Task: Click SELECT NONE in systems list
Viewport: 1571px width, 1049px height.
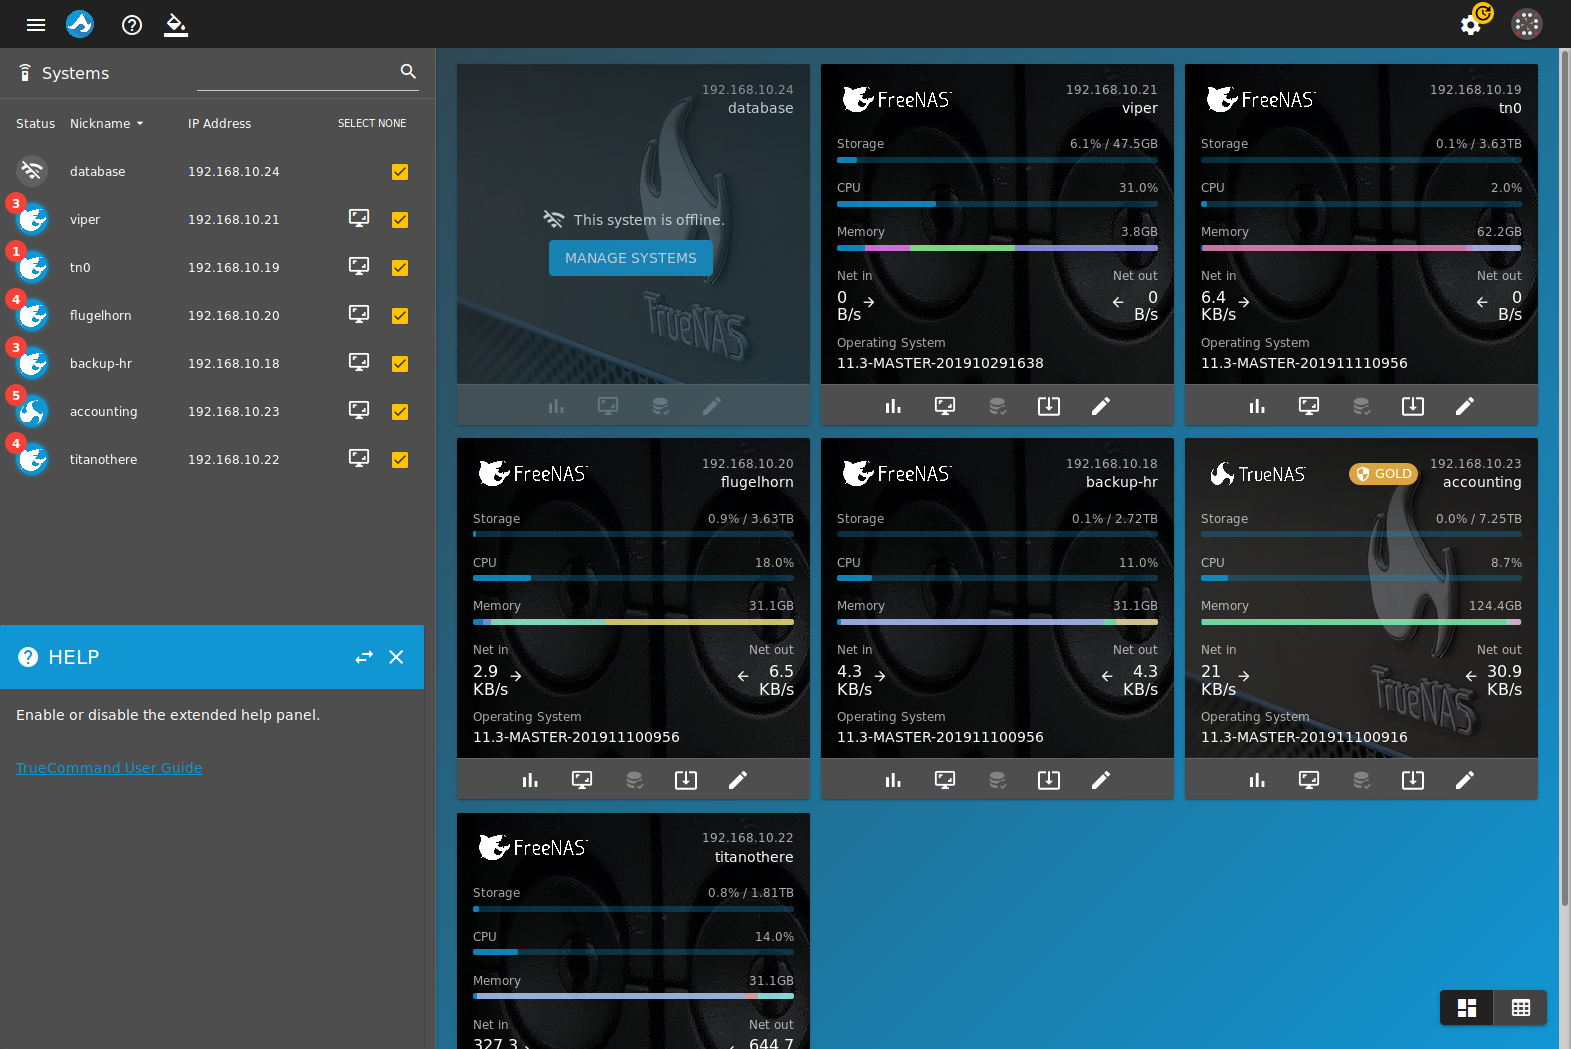Action: pos(372,124)
